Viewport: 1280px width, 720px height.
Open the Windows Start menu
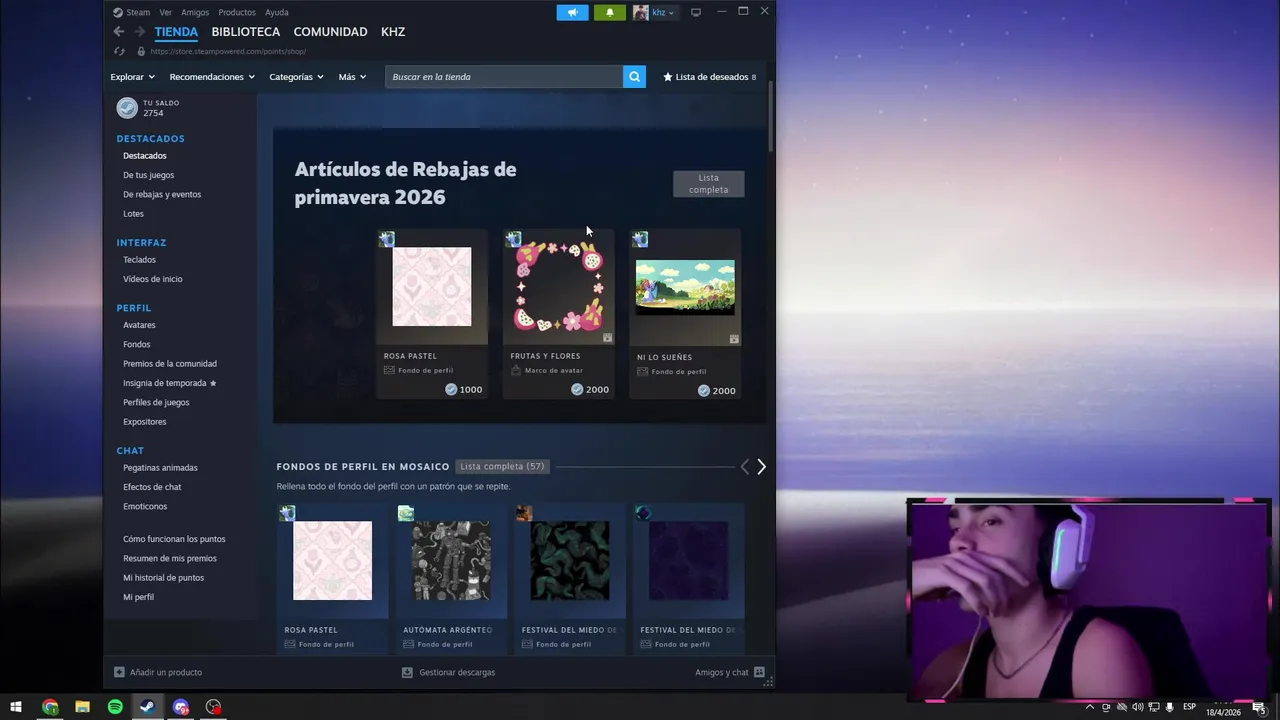pos(15,707)
